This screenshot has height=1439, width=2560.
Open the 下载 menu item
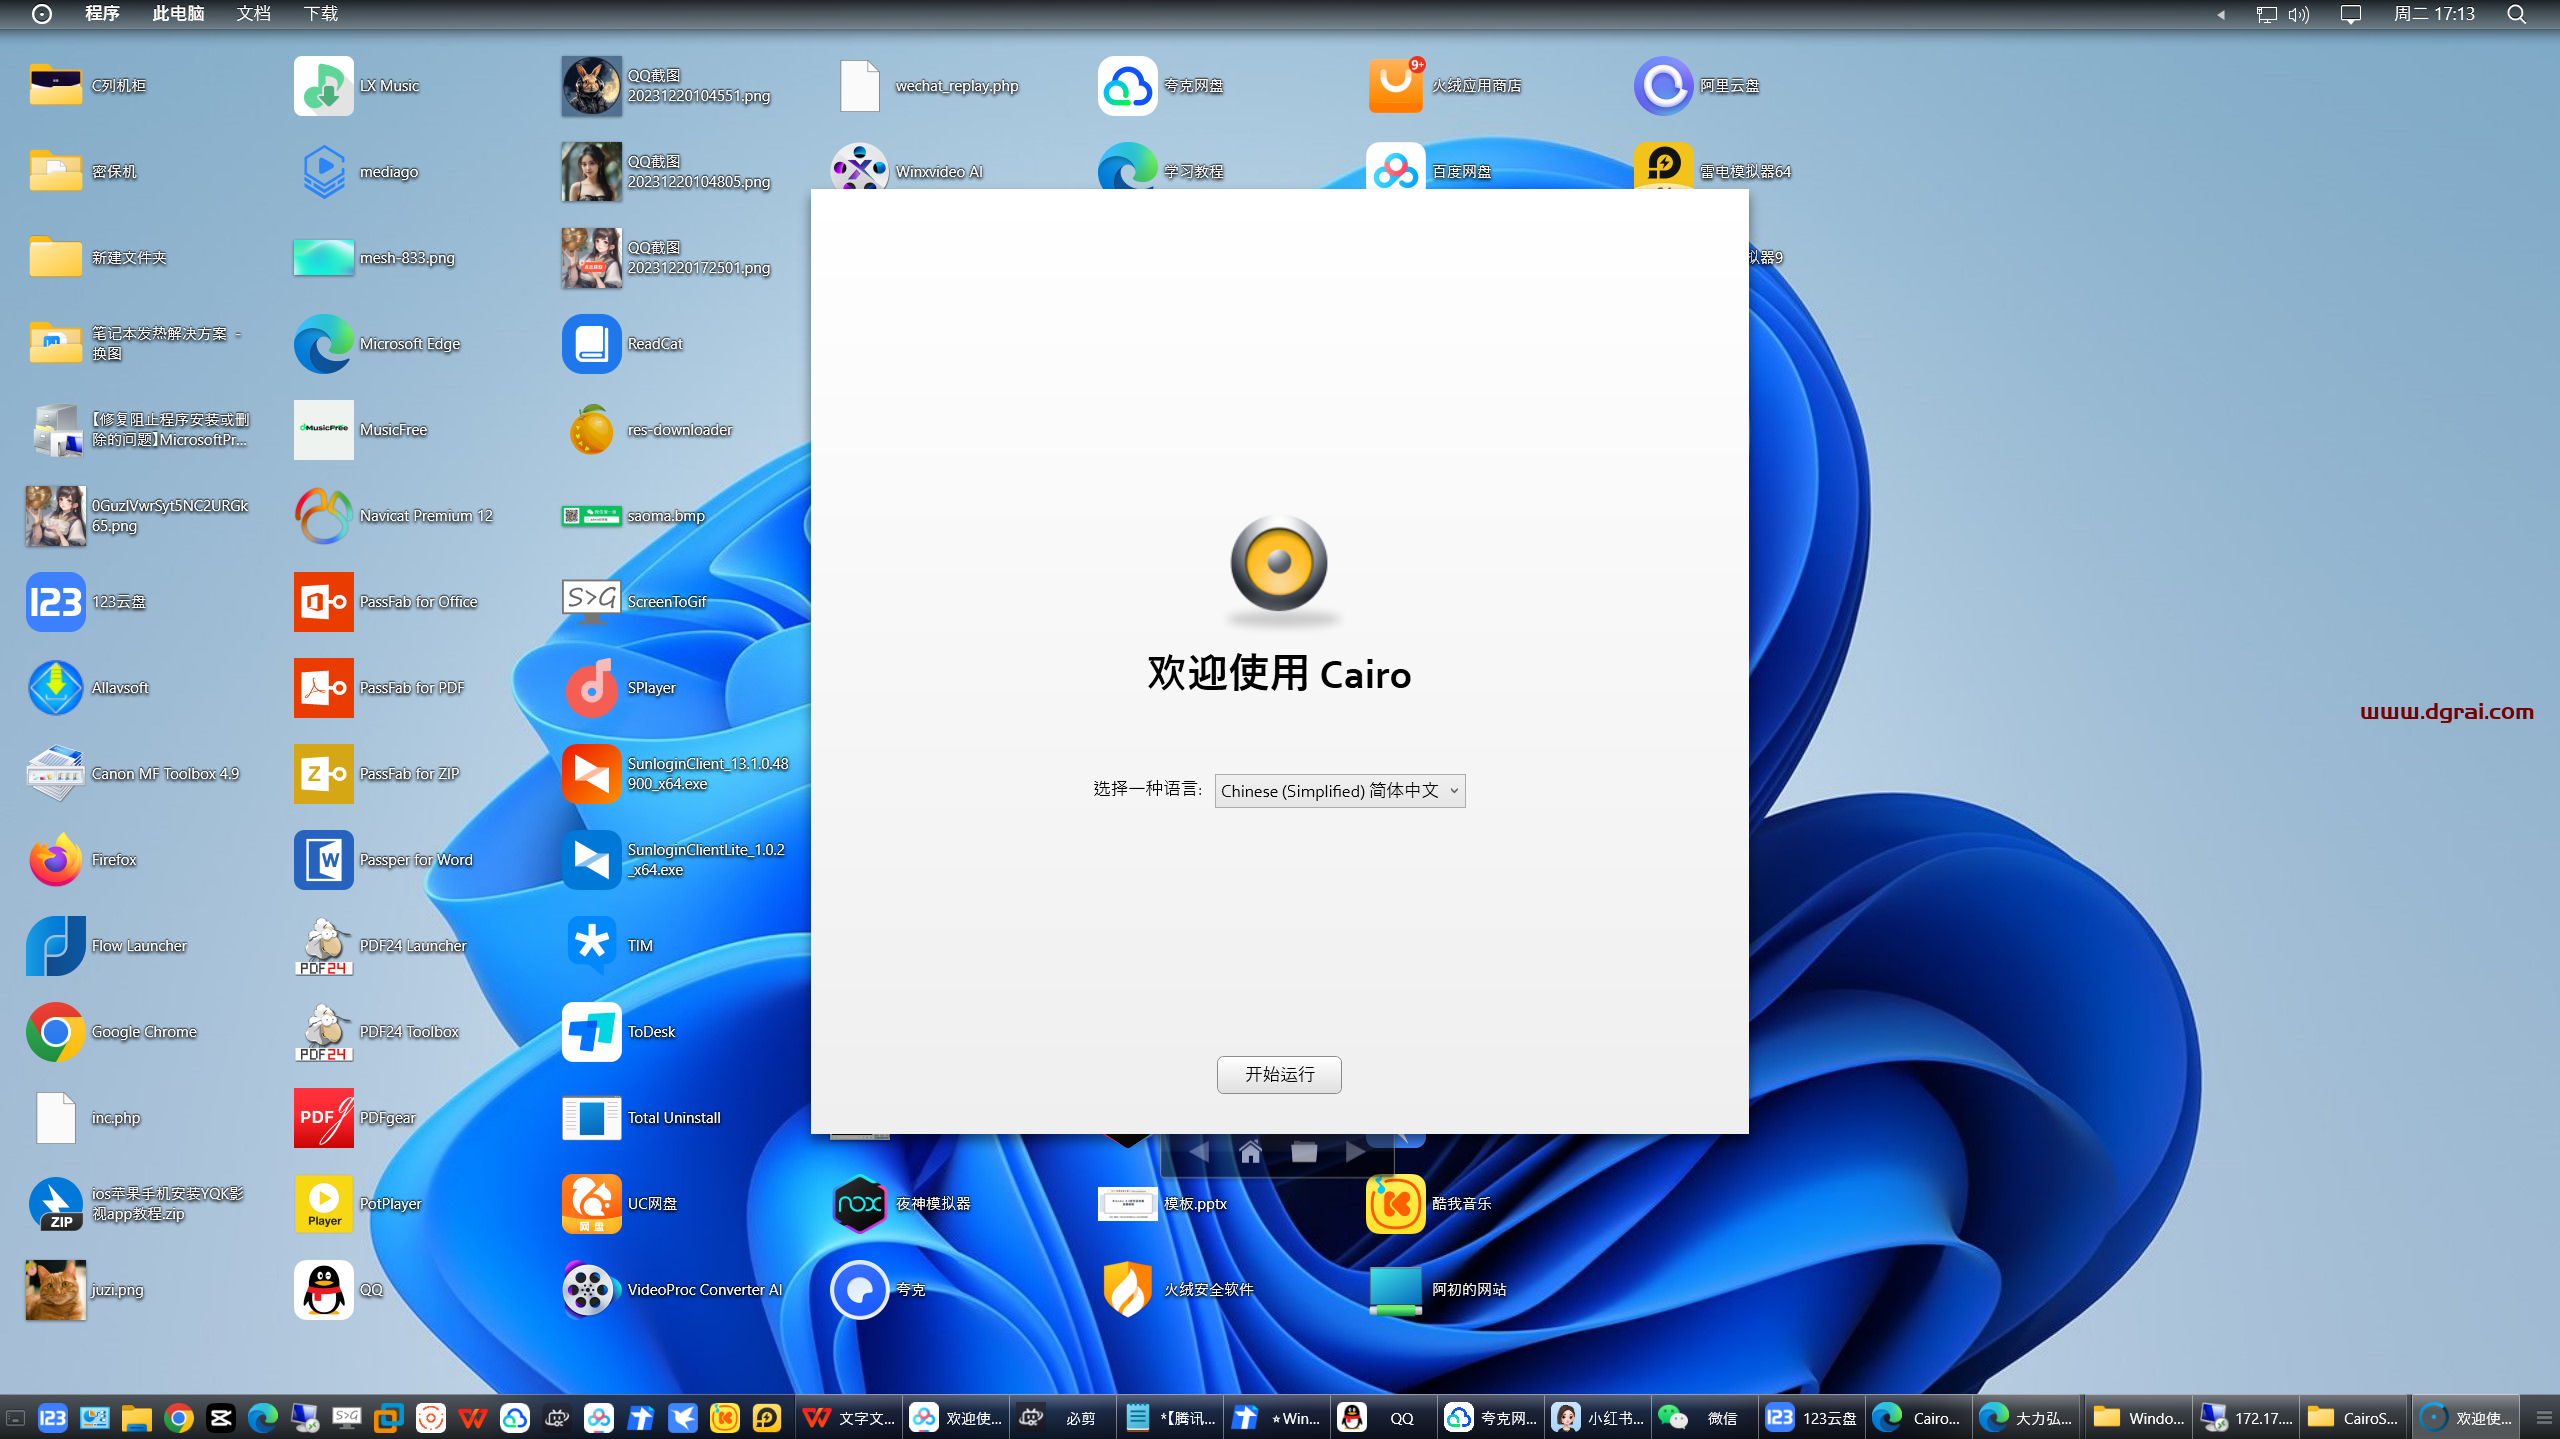pyautogui.click(x=321, y=14)
